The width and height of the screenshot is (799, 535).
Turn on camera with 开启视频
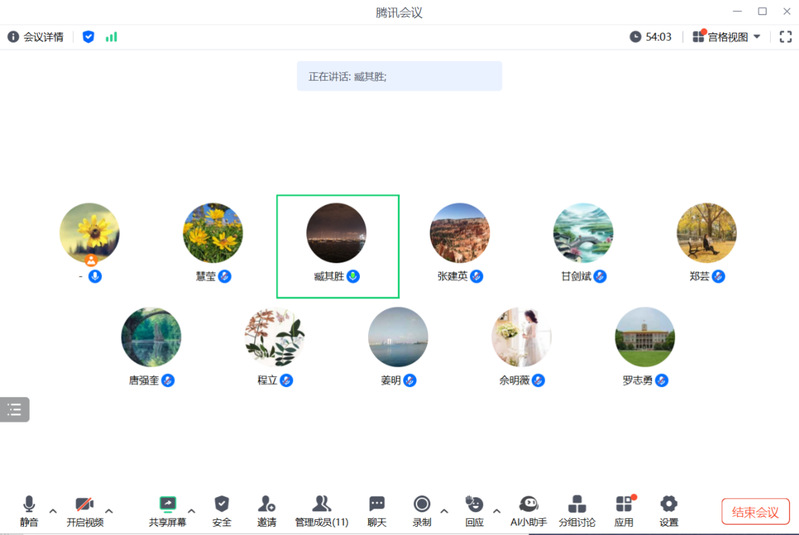85,504
